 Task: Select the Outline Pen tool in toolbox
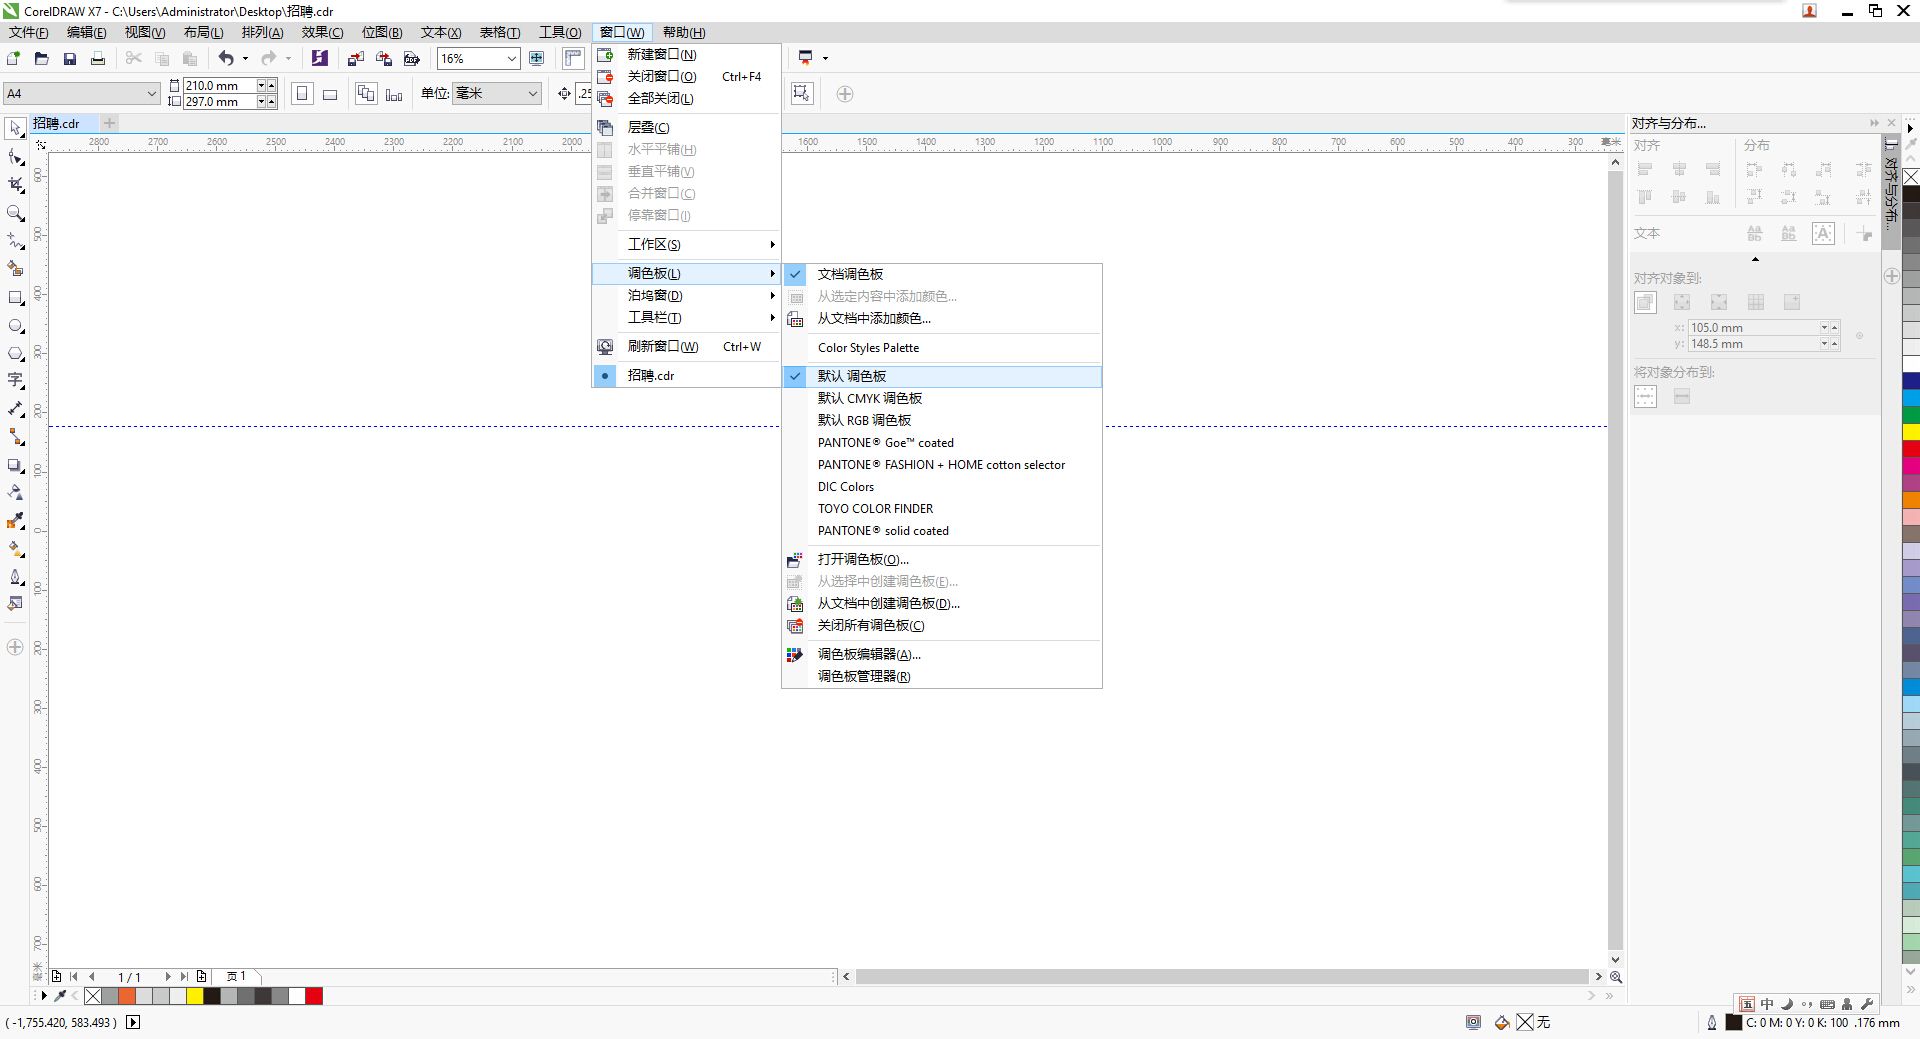pyautogui.click(x=15, y=577)
